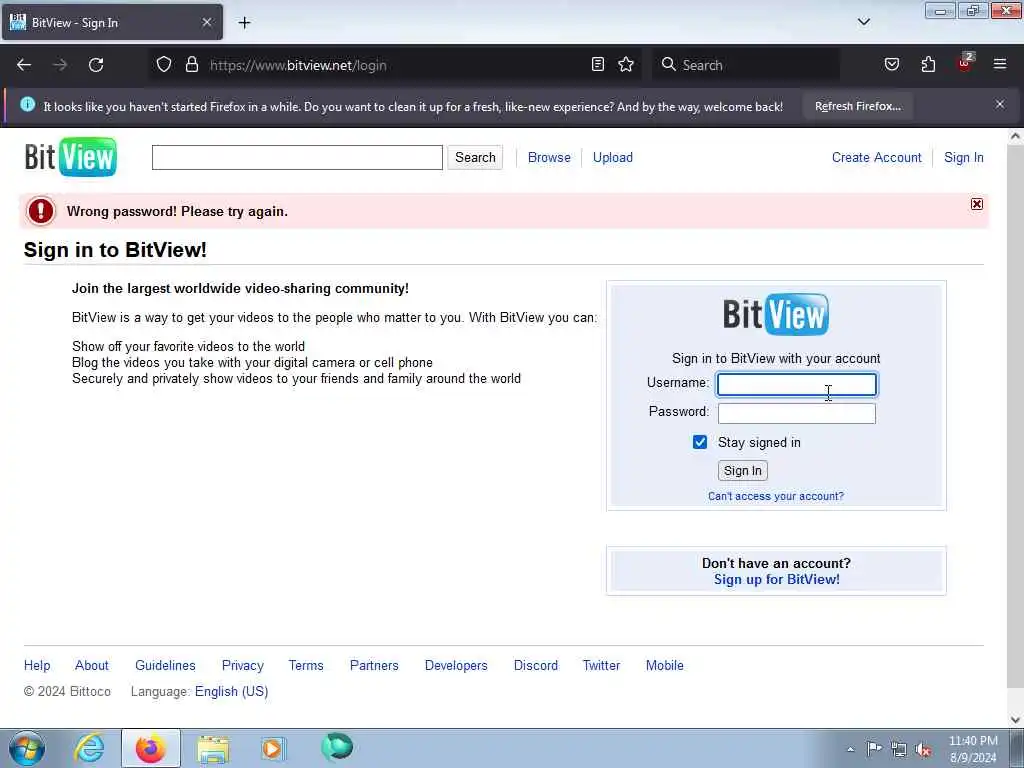This screenshot has width=1024, height=768.
Task: Click the Firefox toolbar Search box
Action: [746, 65]
